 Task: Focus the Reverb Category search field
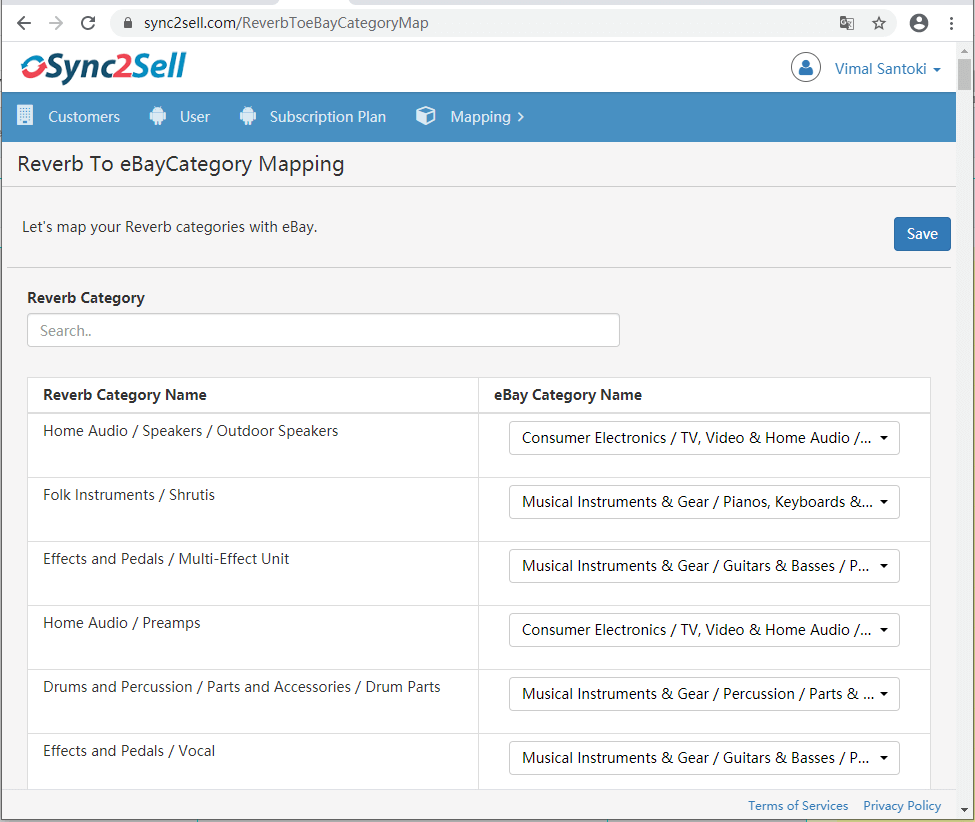point(323,330)
